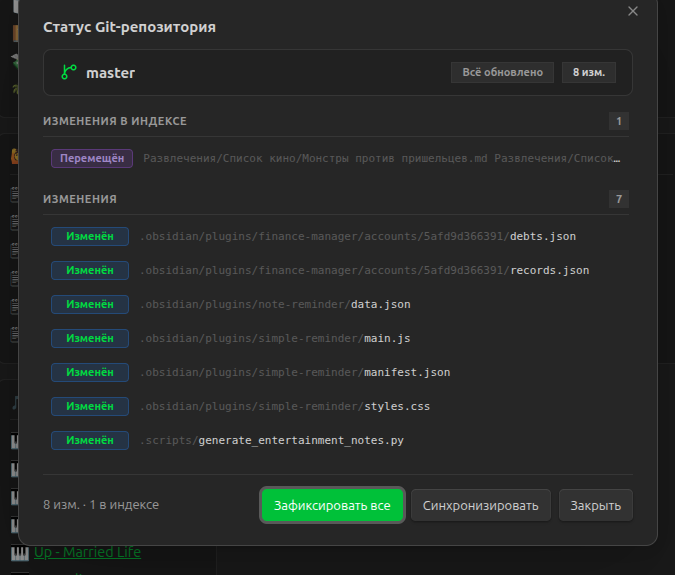Click the 'Закрыть' button
This screenshot has width=675, height=575.
[595, 505]
